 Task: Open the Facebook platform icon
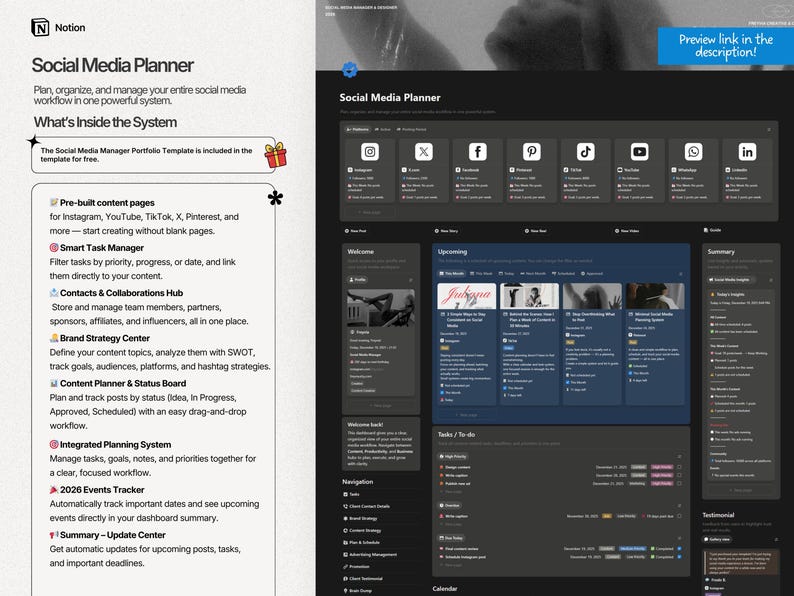(478, 151)
